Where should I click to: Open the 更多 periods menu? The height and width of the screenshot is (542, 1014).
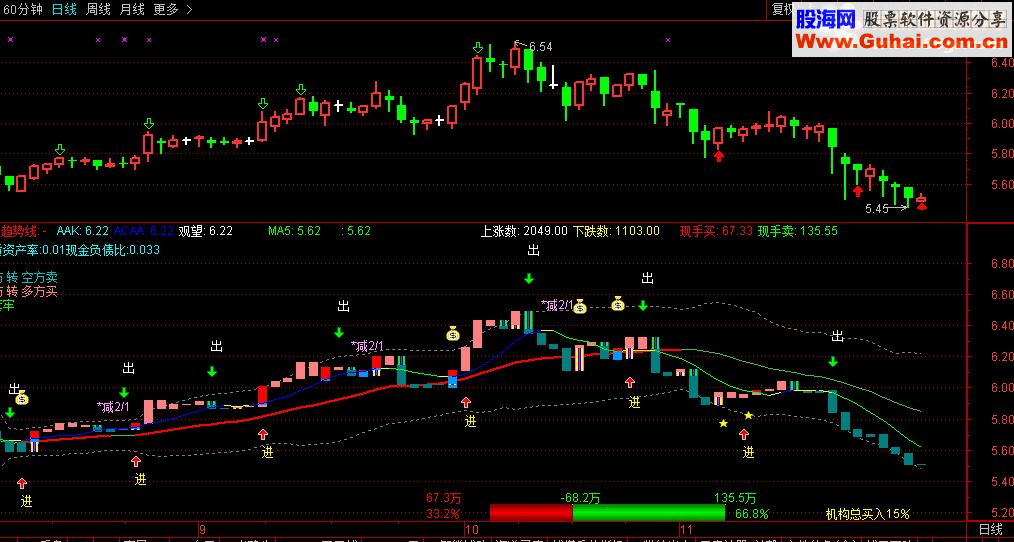pos(173,10)
